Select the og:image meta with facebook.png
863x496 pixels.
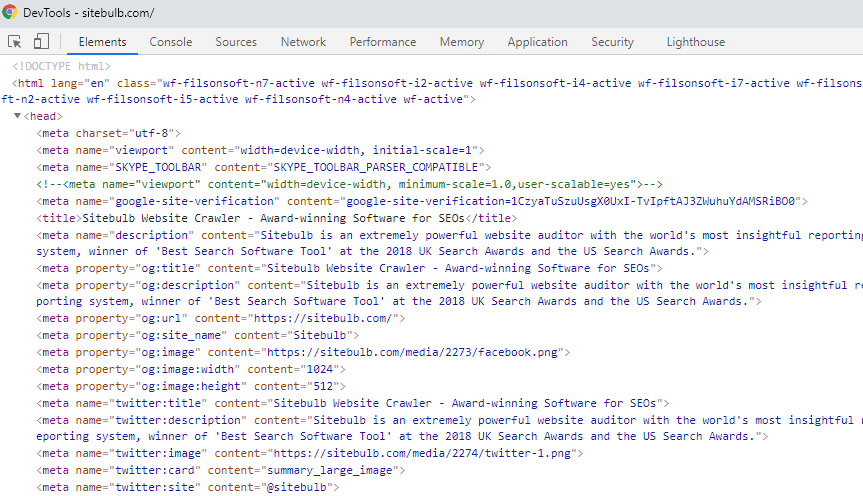303,353
